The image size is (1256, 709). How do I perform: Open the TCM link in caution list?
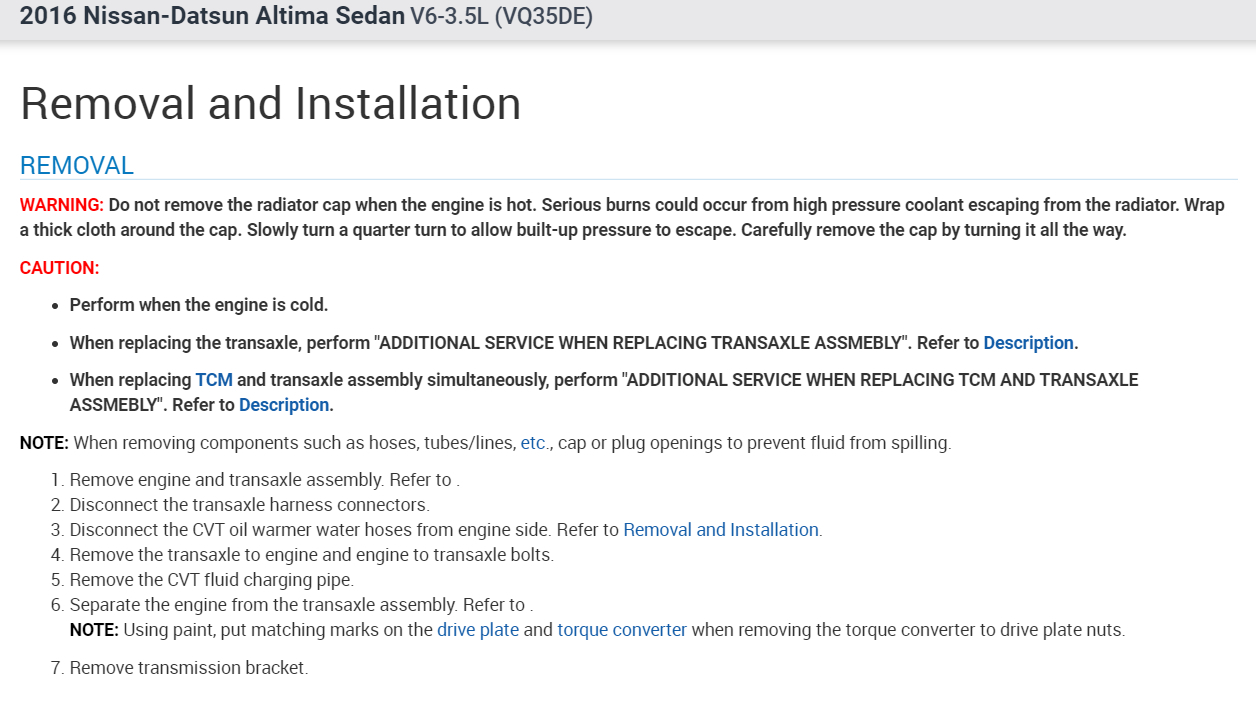213,380
